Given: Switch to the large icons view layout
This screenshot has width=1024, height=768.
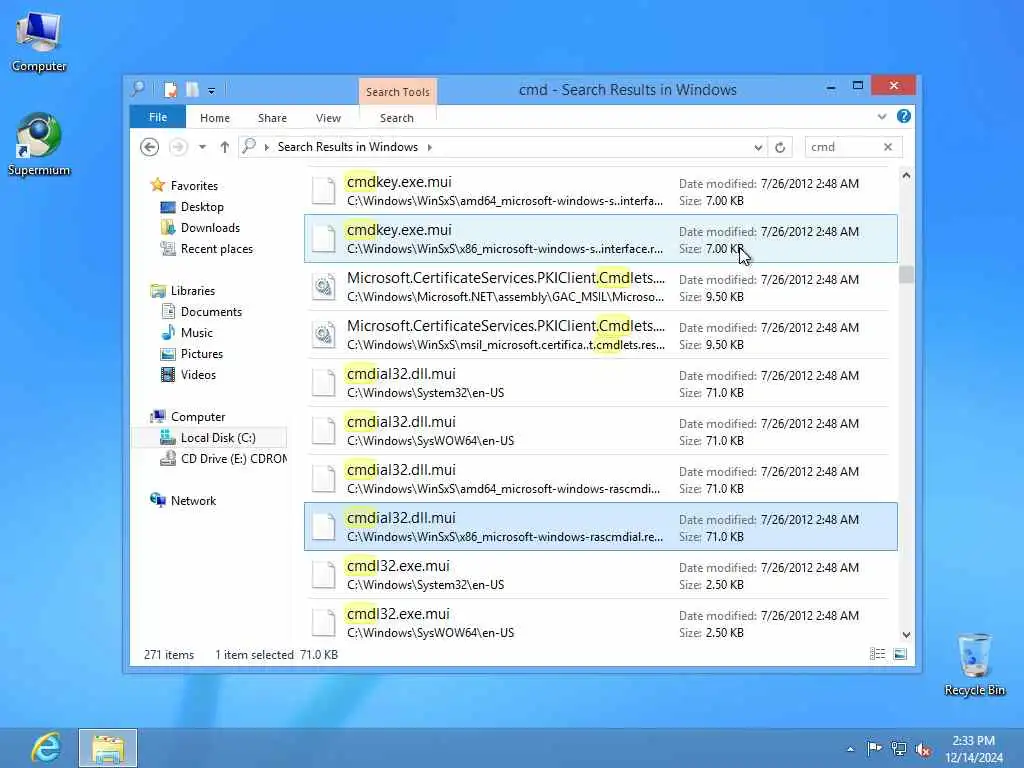Looking at the screenshot, I should coord(900,654).
